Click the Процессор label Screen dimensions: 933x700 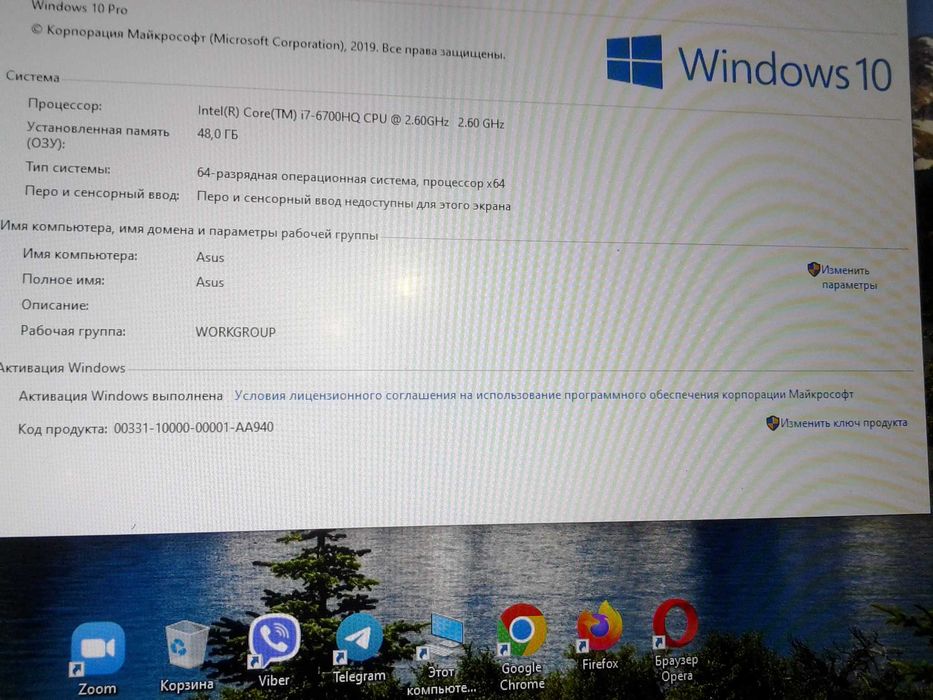(x=65, y=105)
